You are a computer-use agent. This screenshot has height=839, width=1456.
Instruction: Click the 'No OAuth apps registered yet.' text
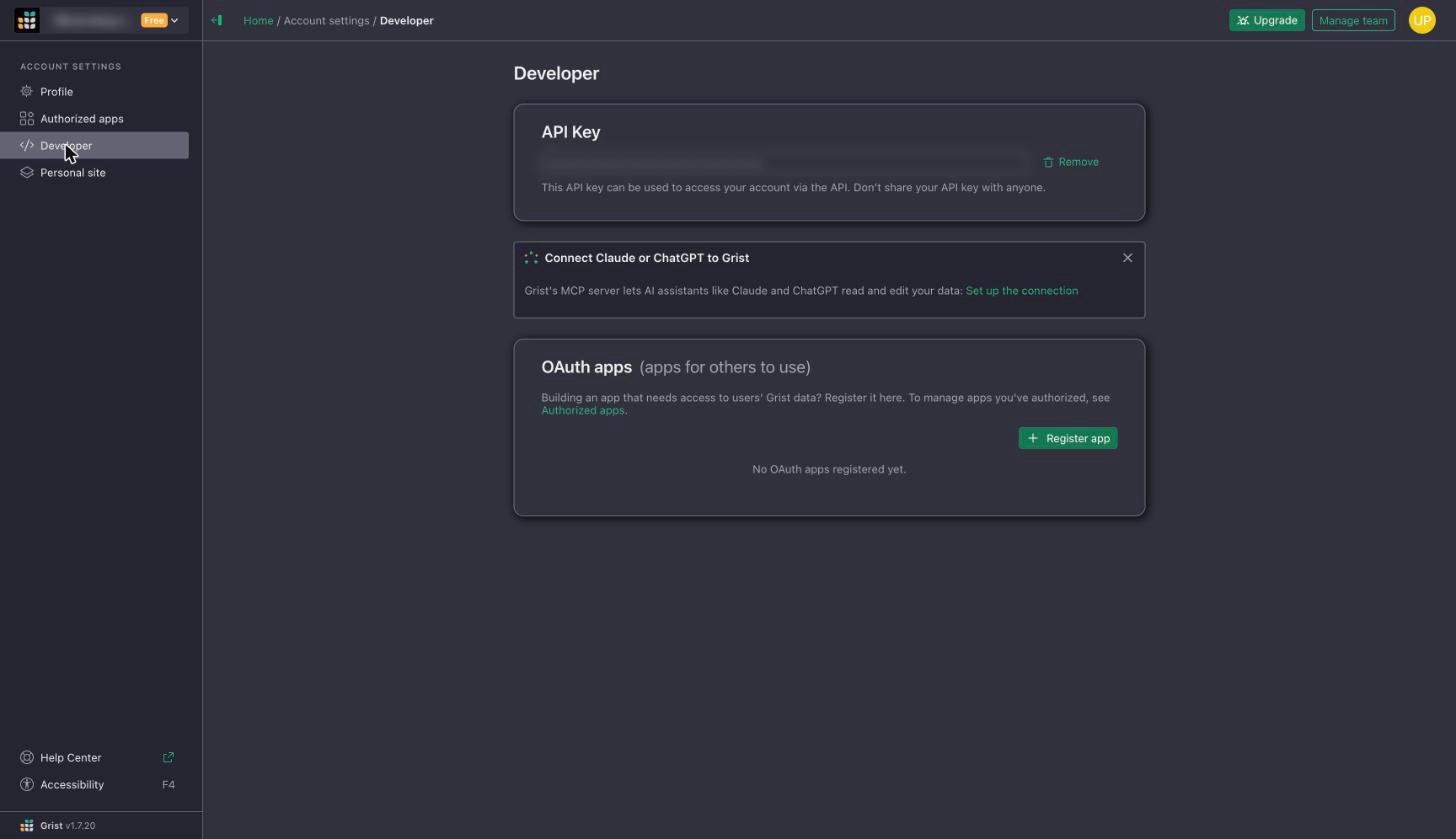829,469
